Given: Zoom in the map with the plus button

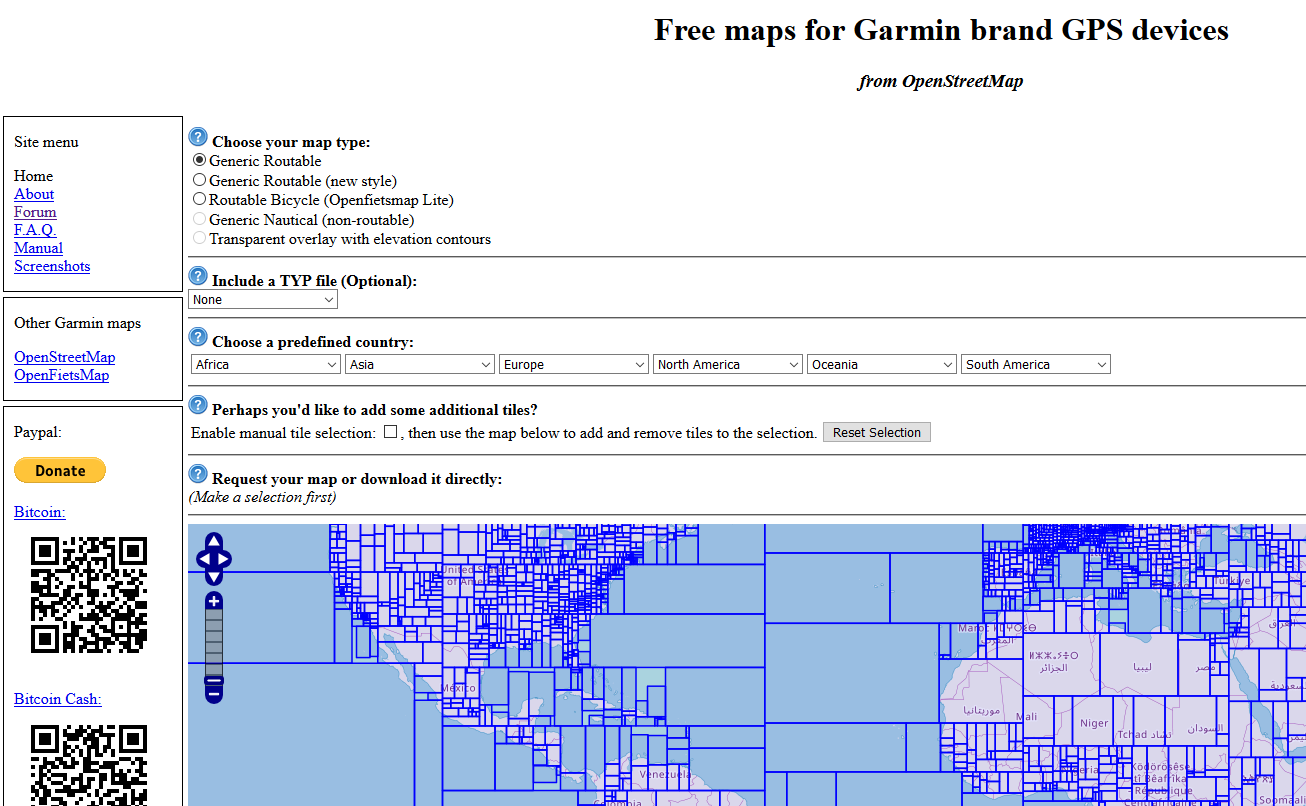Looking at the screenshot, I should 214,601.
